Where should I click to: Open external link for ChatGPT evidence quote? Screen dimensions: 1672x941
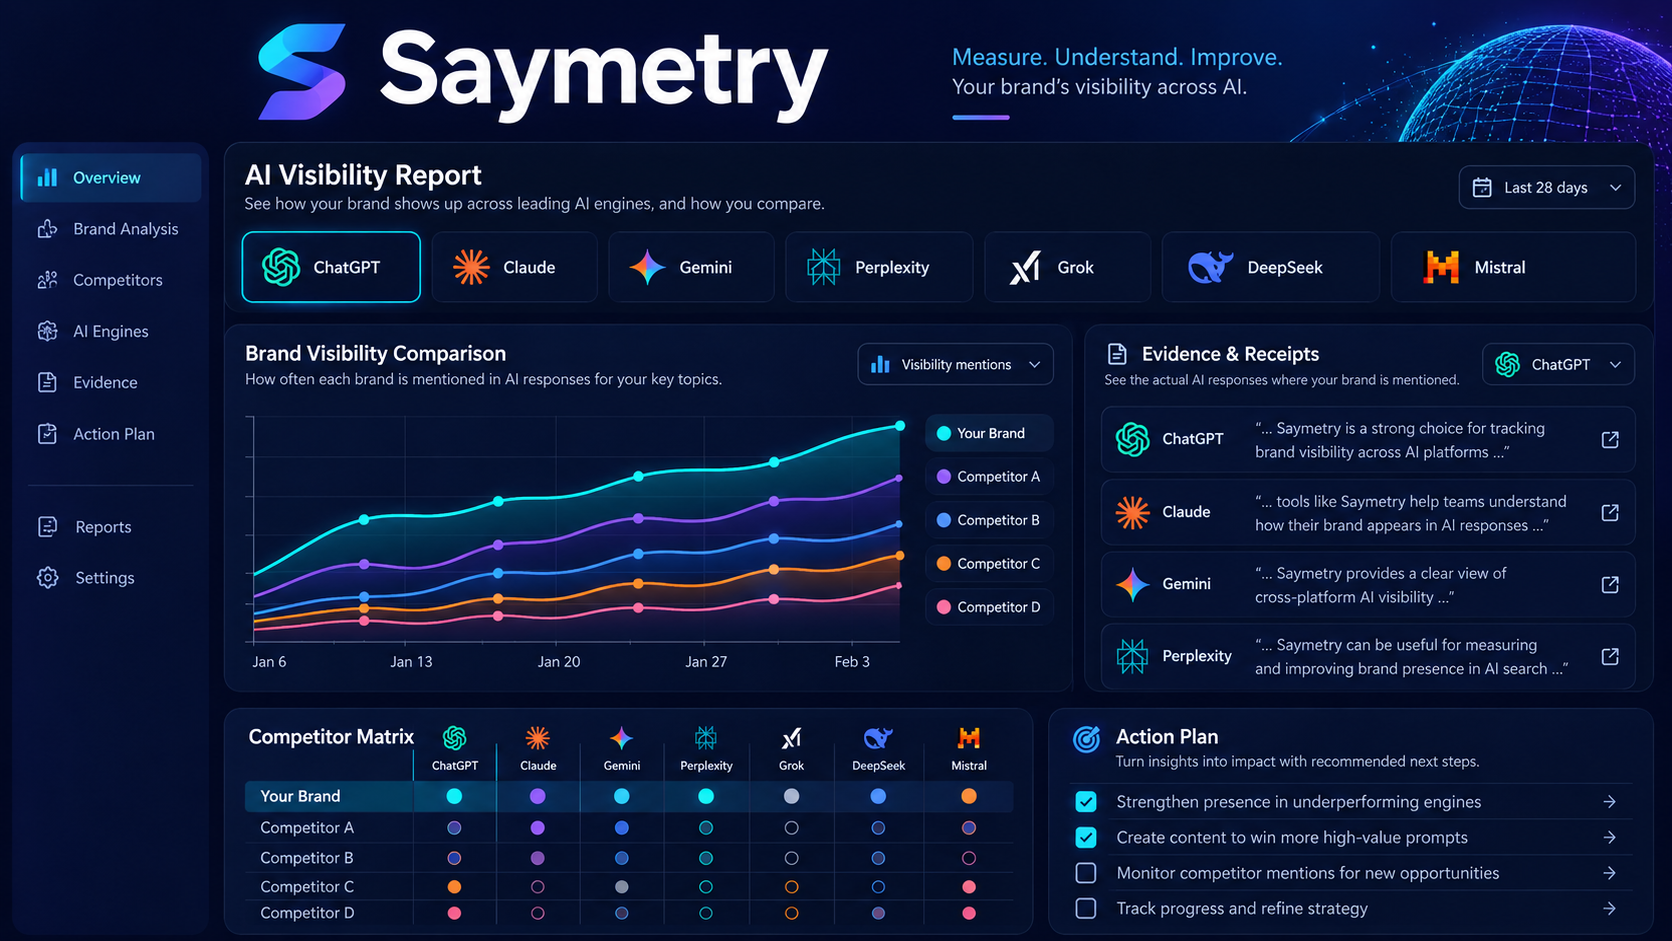(x=1610, y=440)
